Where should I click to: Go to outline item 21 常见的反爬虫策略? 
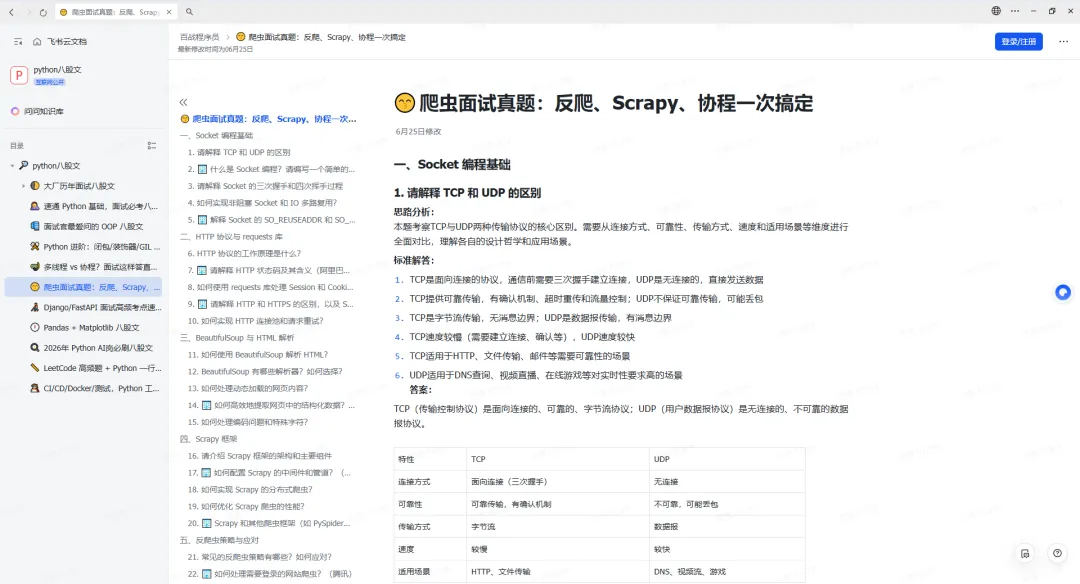(x=260, y=557)
